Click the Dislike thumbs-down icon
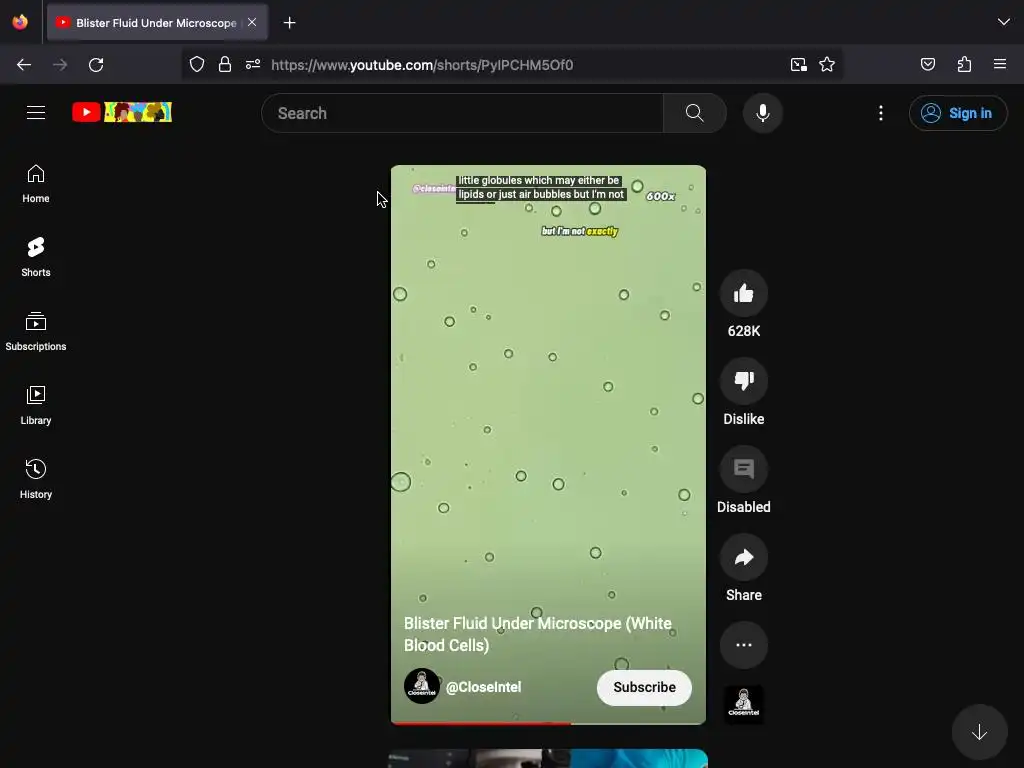The width and height of the screenshot is (1024, 768). 743,381
